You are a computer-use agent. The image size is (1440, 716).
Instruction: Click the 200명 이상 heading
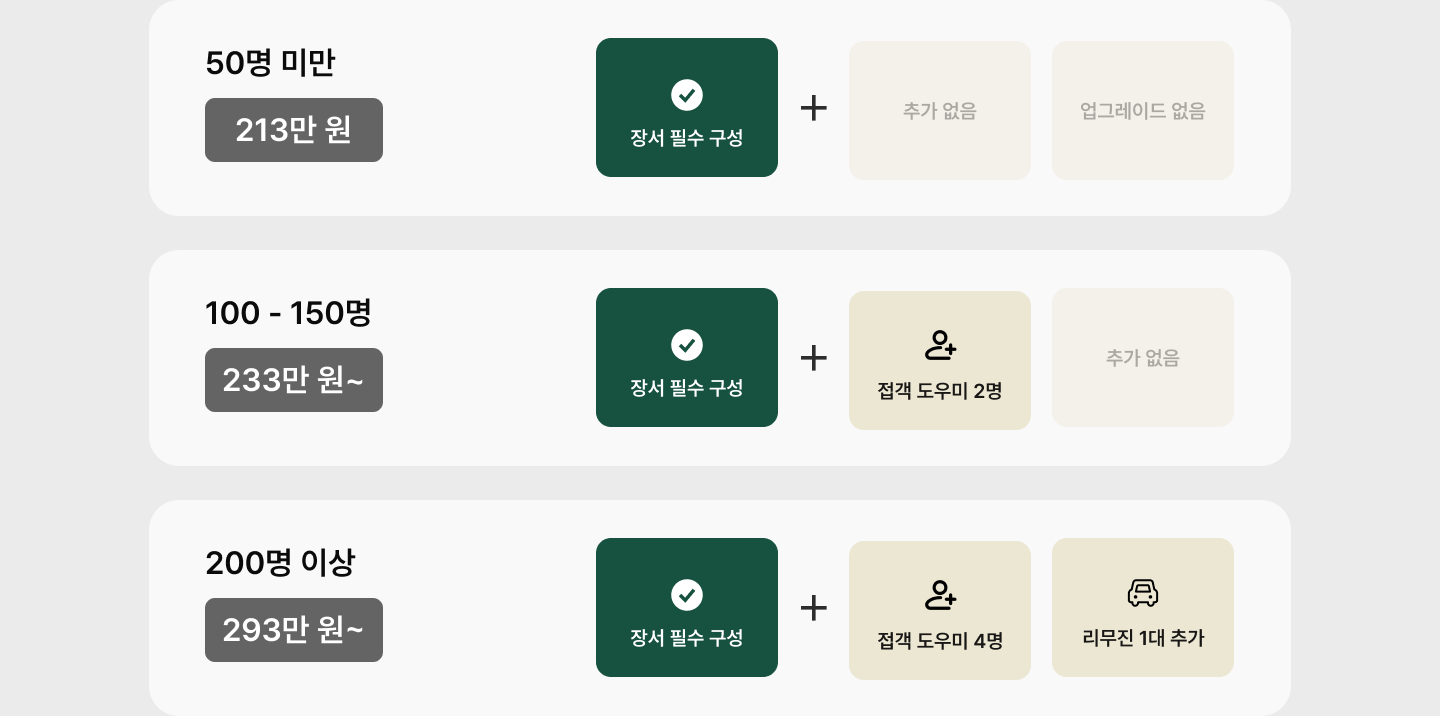point(280,563)
